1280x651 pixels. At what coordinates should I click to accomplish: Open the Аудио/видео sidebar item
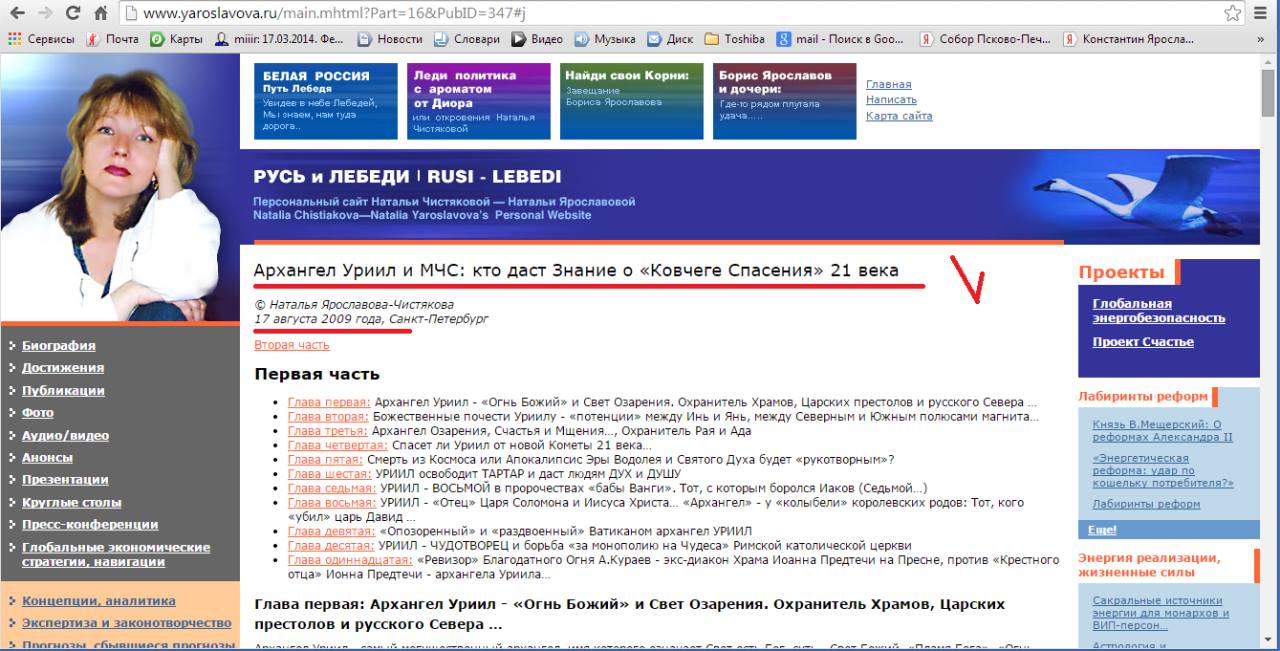coord(65,436)
